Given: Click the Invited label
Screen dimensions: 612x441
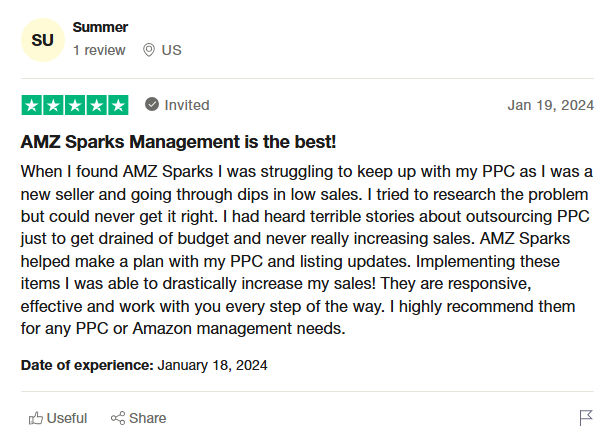Looking at the screenshot, I should pyautogui.click(x=187, y=105).
